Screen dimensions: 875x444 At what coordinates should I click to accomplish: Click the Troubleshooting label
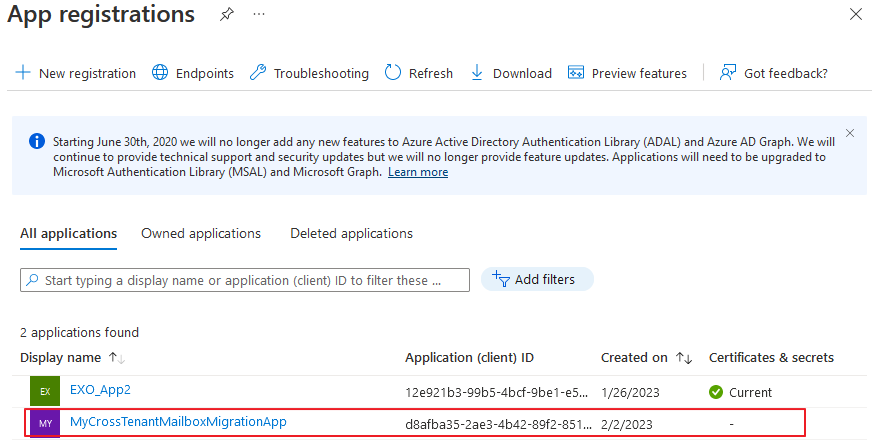click(x=321, y=73)
